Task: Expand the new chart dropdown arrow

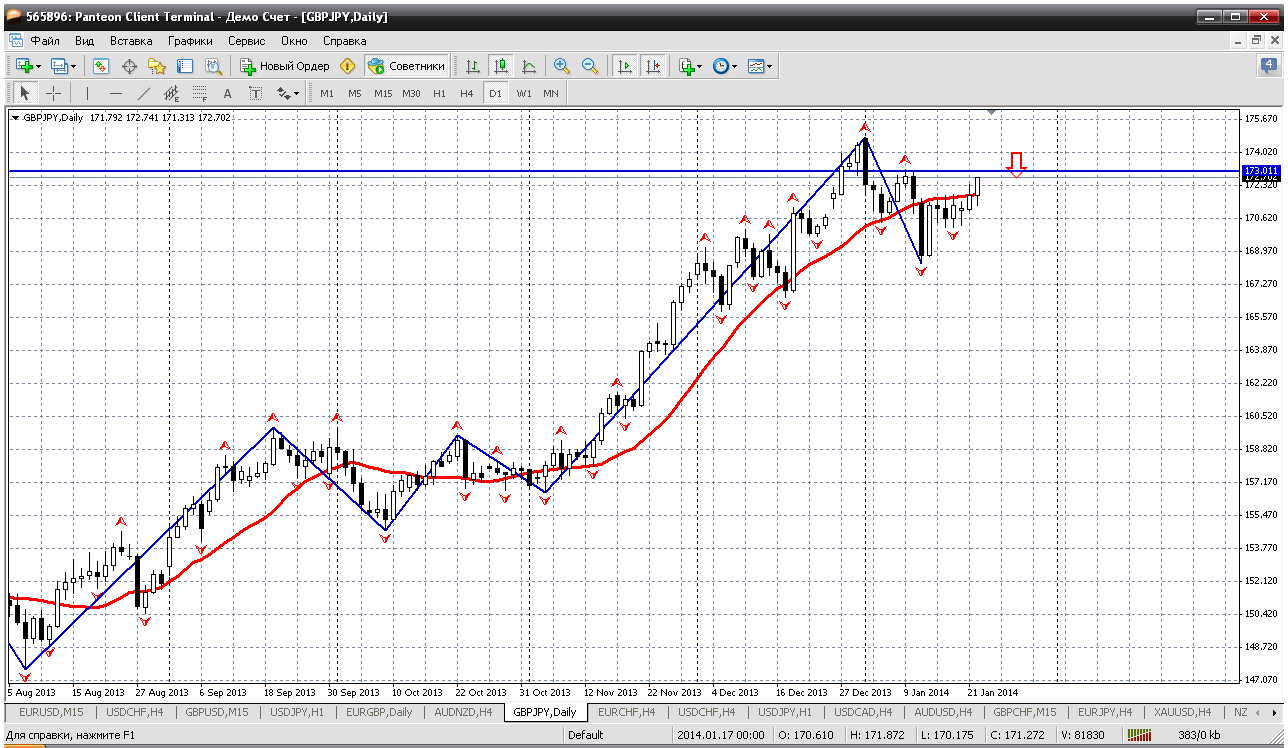Action: 38,66
